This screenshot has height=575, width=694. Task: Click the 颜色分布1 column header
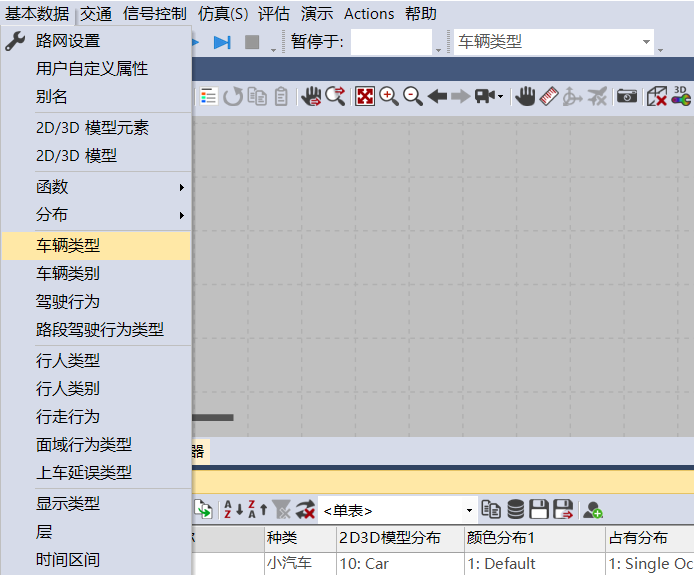click(535, 538)
